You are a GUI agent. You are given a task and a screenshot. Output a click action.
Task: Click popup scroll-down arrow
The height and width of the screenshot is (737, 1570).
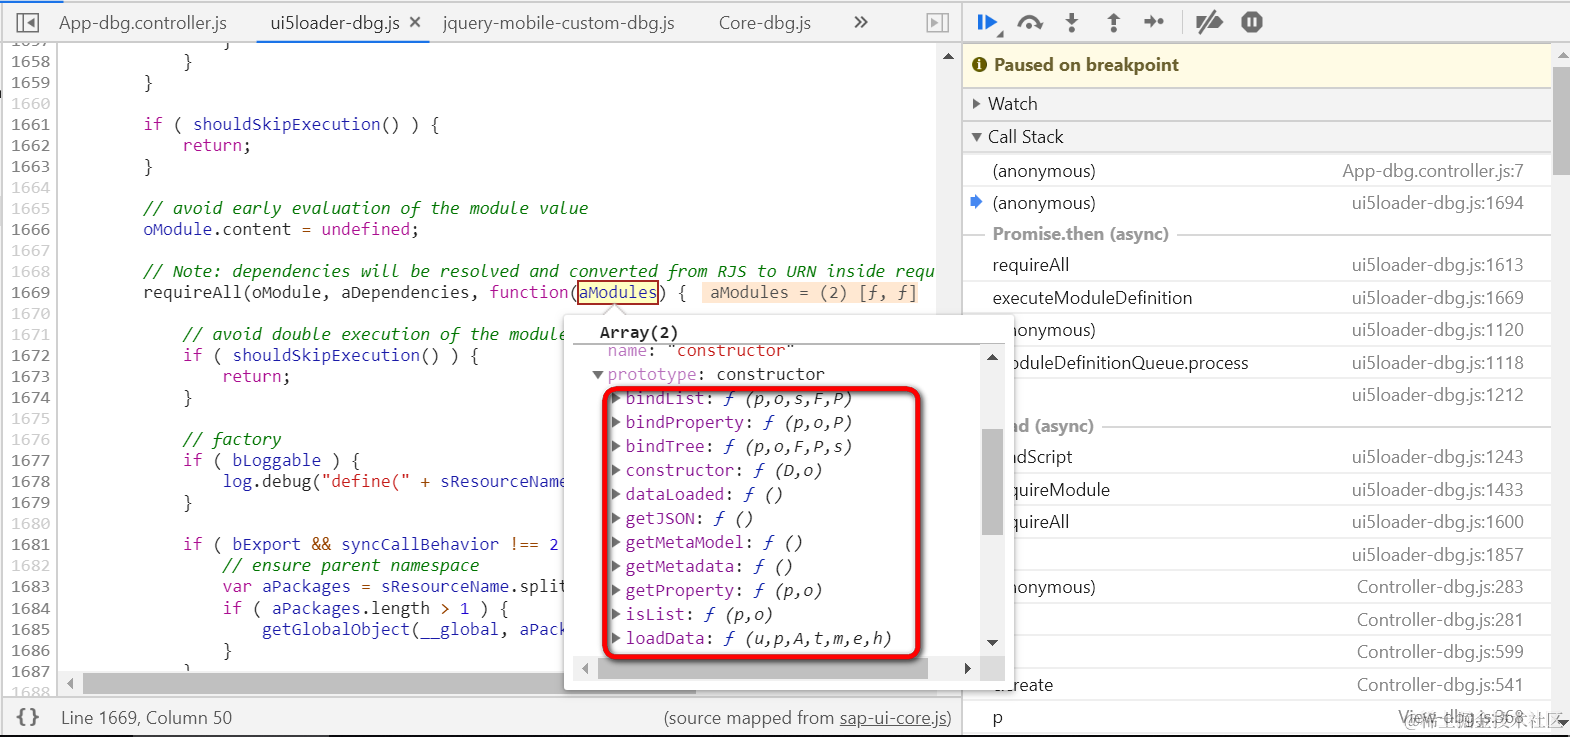992,643
